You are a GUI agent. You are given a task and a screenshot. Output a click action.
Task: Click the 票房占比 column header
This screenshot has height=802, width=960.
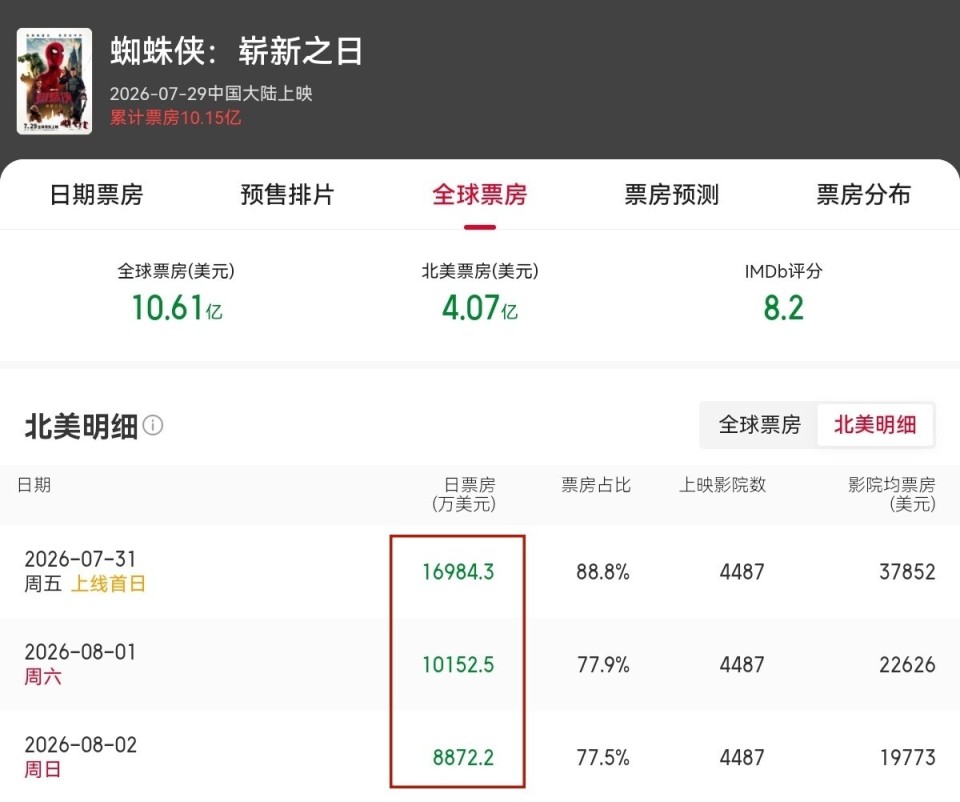(x=596, y=485)
